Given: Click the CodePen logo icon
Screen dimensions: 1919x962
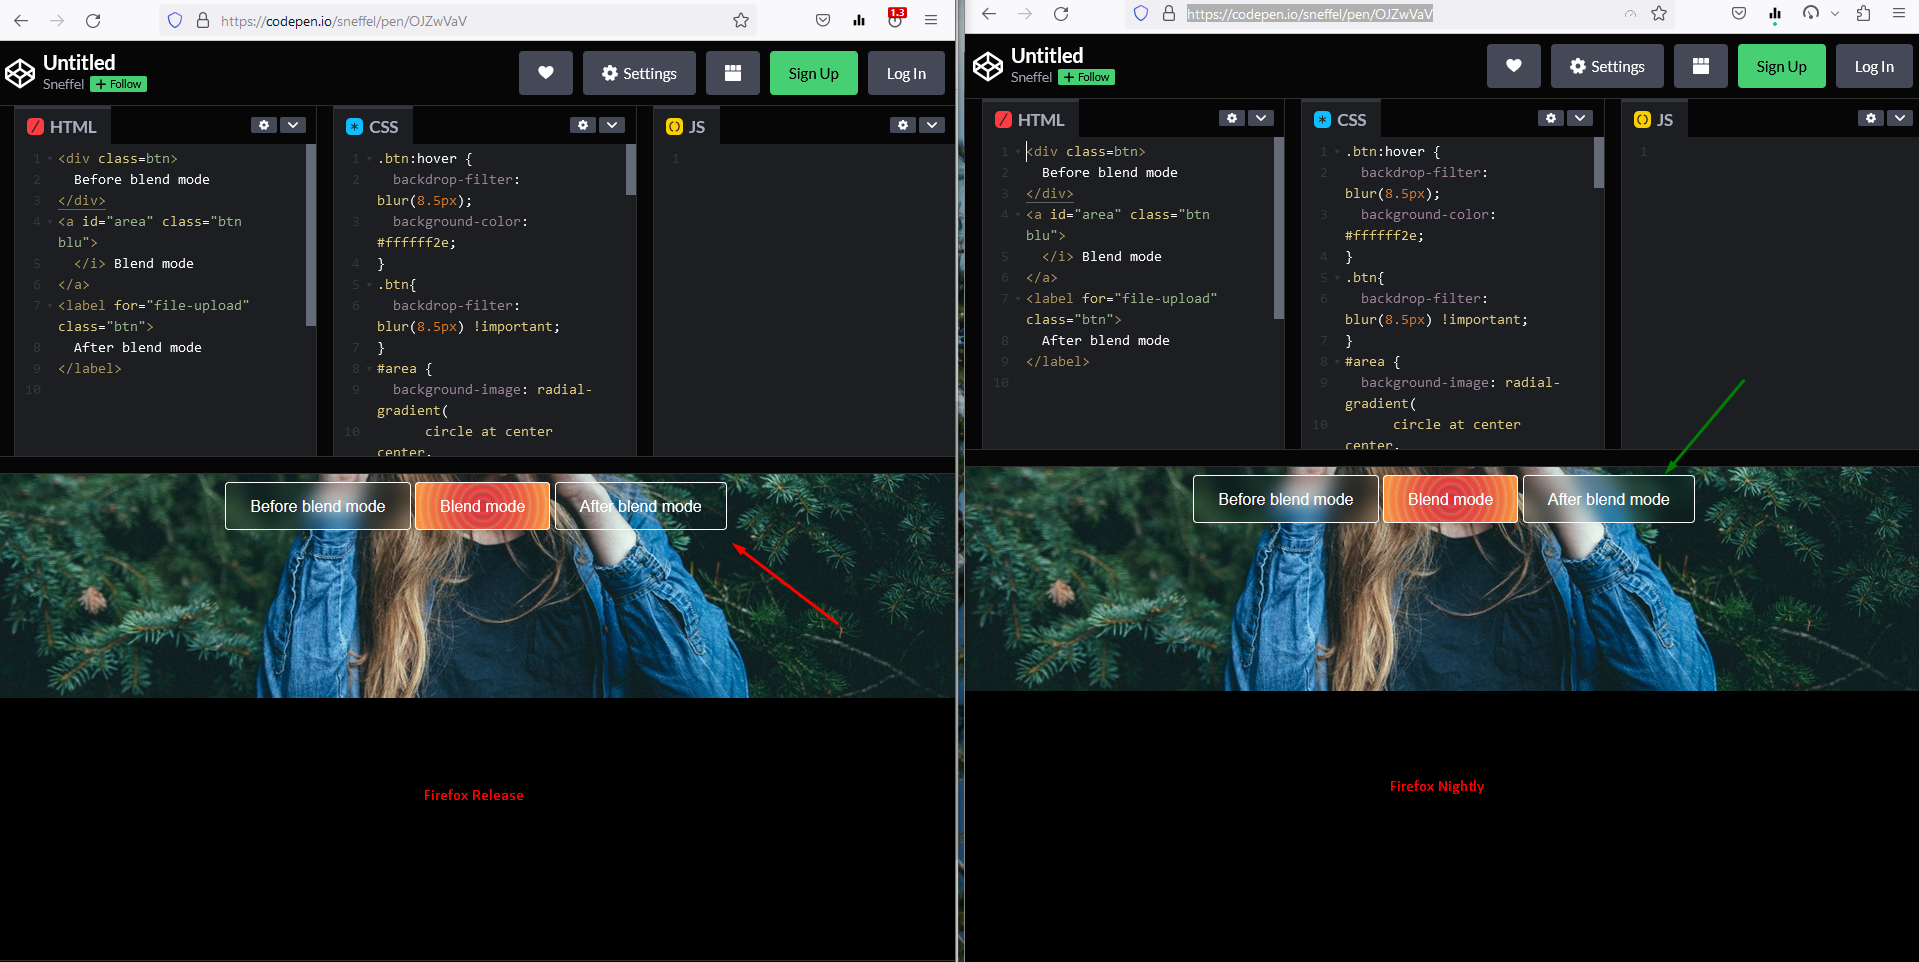Looking at the screenshot, I should point(20,72).
